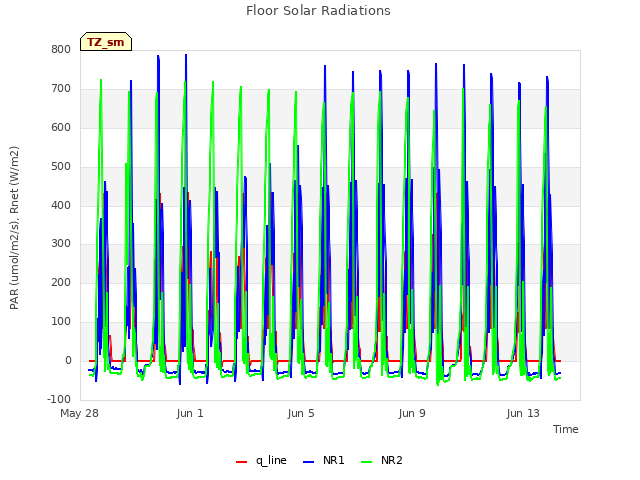Toggle the q_line legend entry
This screenshot has width=640, height=480.
[x=261, y=461]
